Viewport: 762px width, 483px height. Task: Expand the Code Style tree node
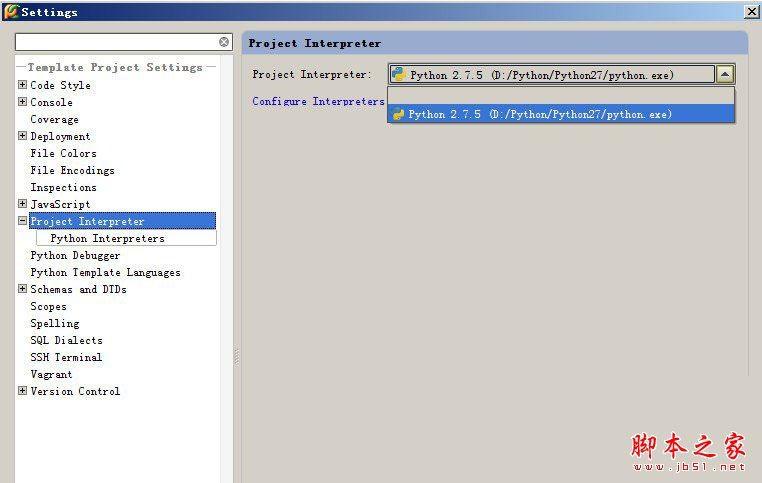[x=22, y=85]
